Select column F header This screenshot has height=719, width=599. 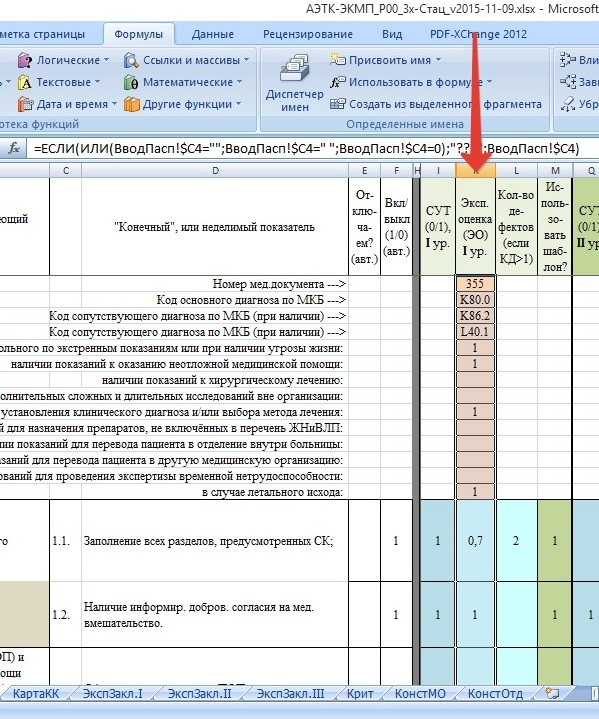[x=396, y=171]
